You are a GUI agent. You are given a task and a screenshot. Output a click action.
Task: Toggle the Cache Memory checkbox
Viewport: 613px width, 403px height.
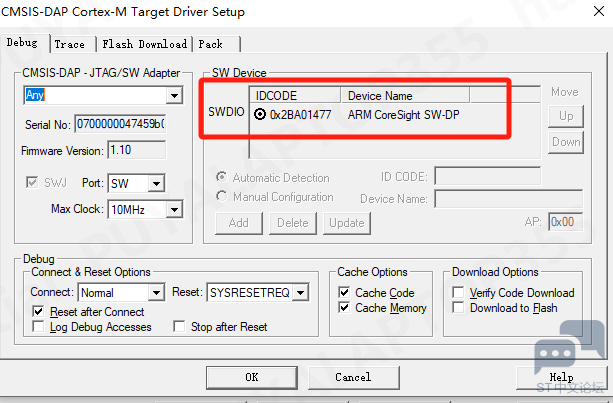pos(344,308)
